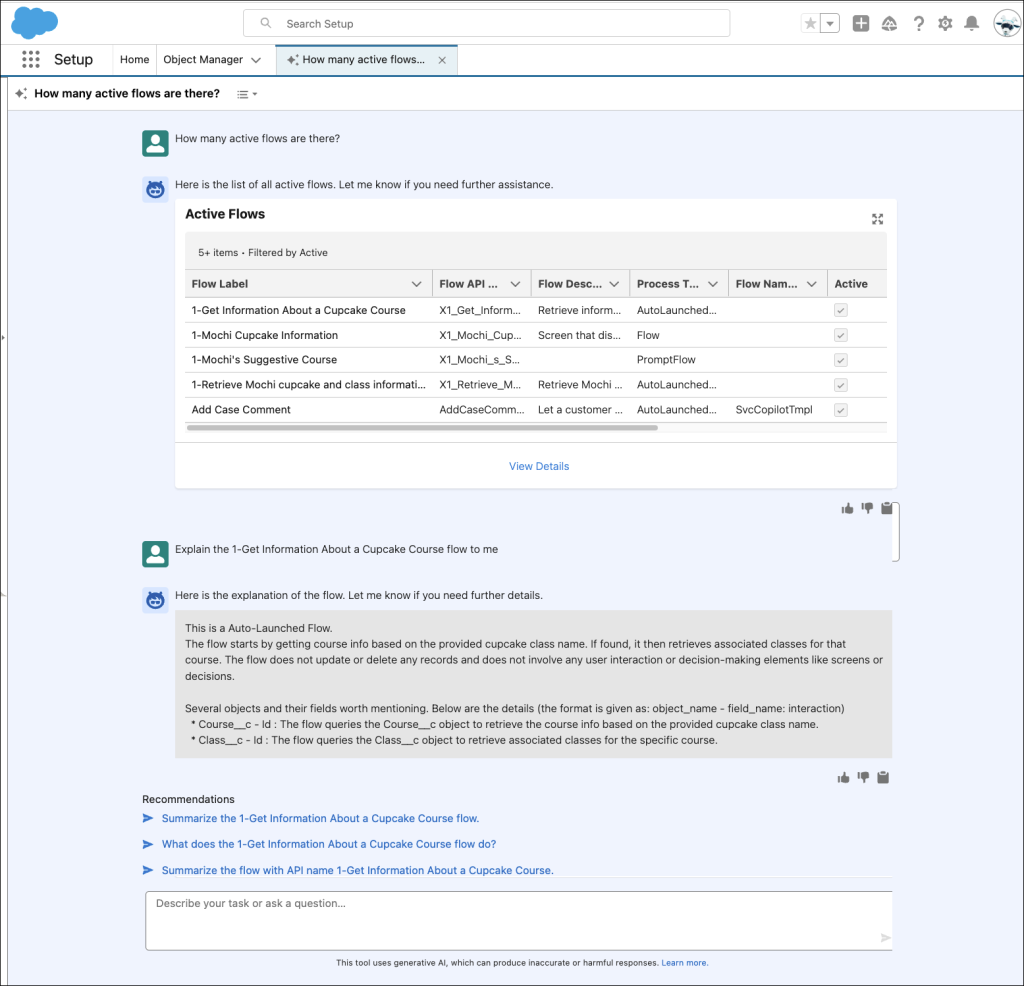Viewport: 1024px width, 986px height.
Task: Toggle Active checkbox for 1-Mochi Cupcake Information
Action: tap(840, 335)
